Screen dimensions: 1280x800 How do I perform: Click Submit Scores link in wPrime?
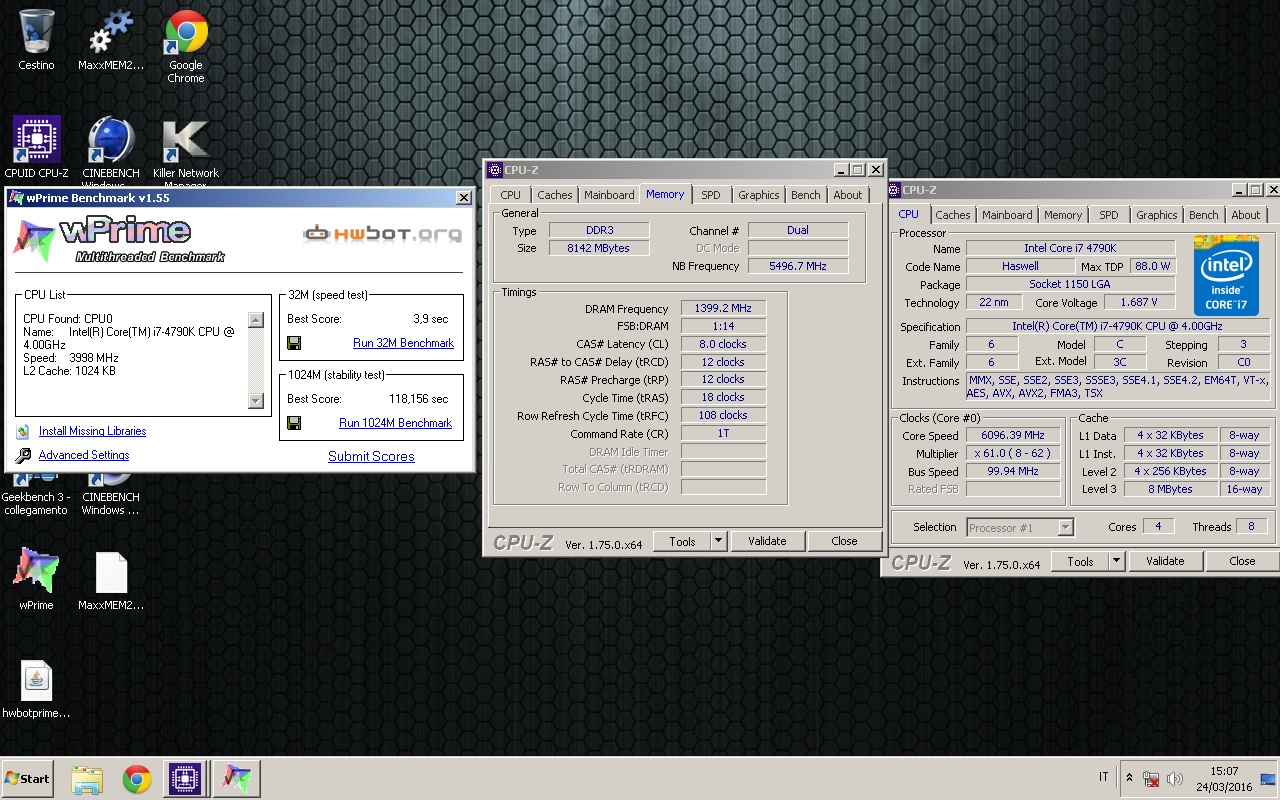tap(371, 456)
